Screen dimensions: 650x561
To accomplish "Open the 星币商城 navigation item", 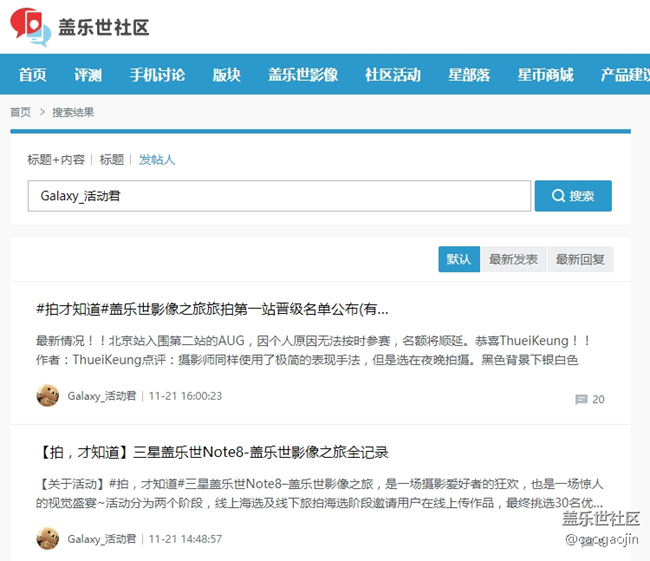I will click(546, 75).
